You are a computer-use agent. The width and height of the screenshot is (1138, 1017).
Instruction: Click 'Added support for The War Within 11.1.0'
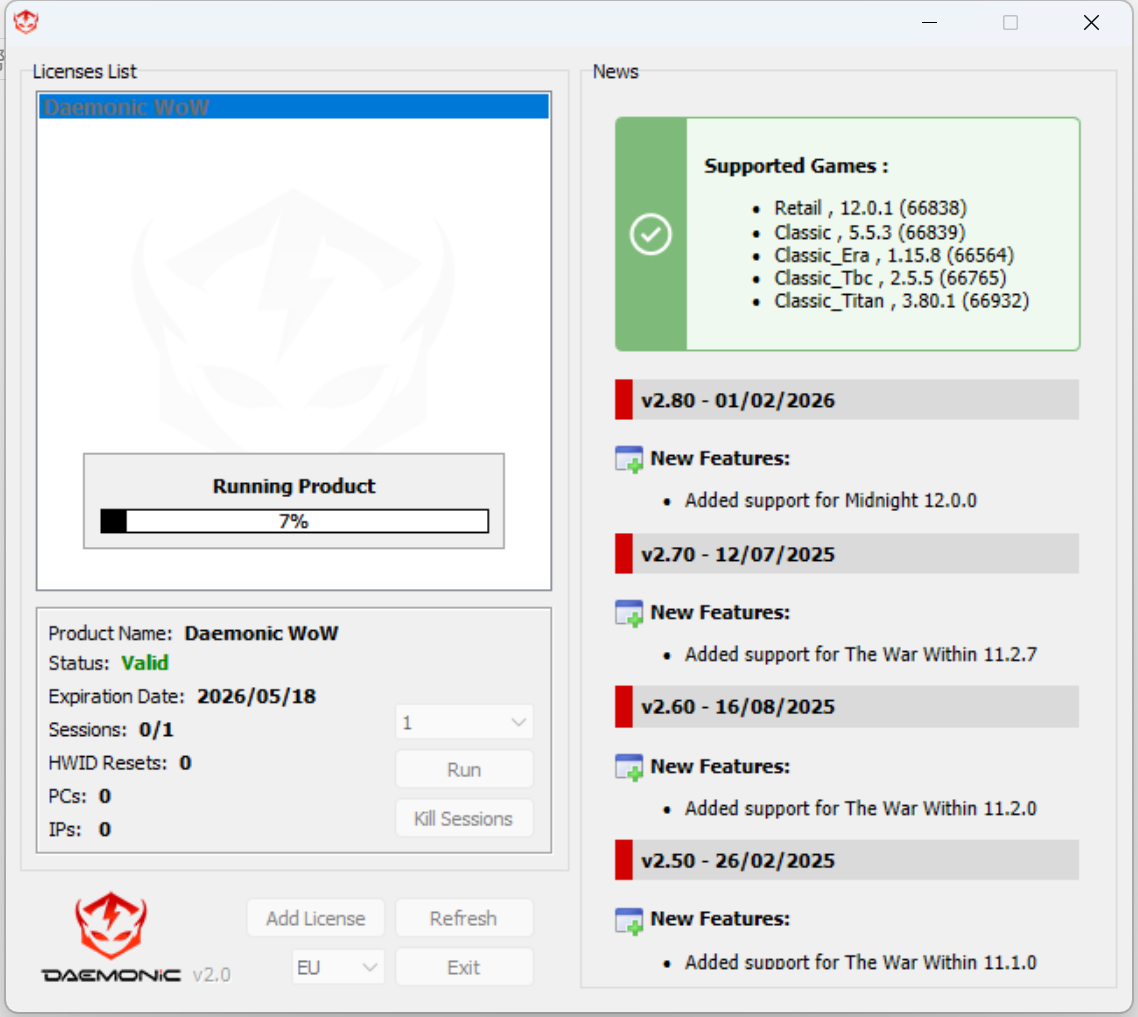[x=861, y=962]
